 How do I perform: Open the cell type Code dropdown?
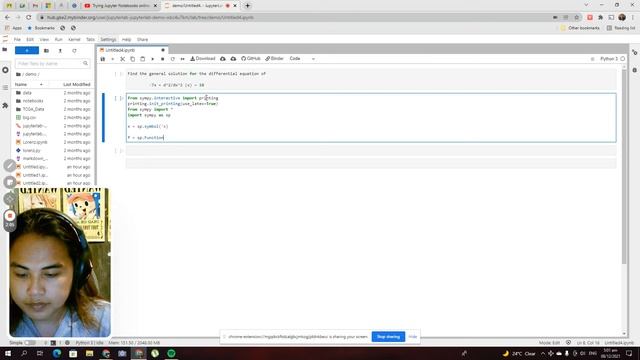302,59
